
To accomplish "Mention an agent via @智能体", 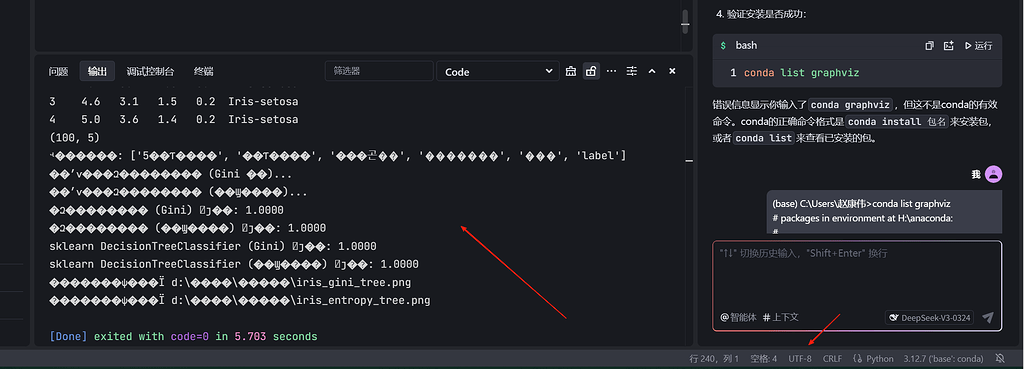I will [738, 317].
